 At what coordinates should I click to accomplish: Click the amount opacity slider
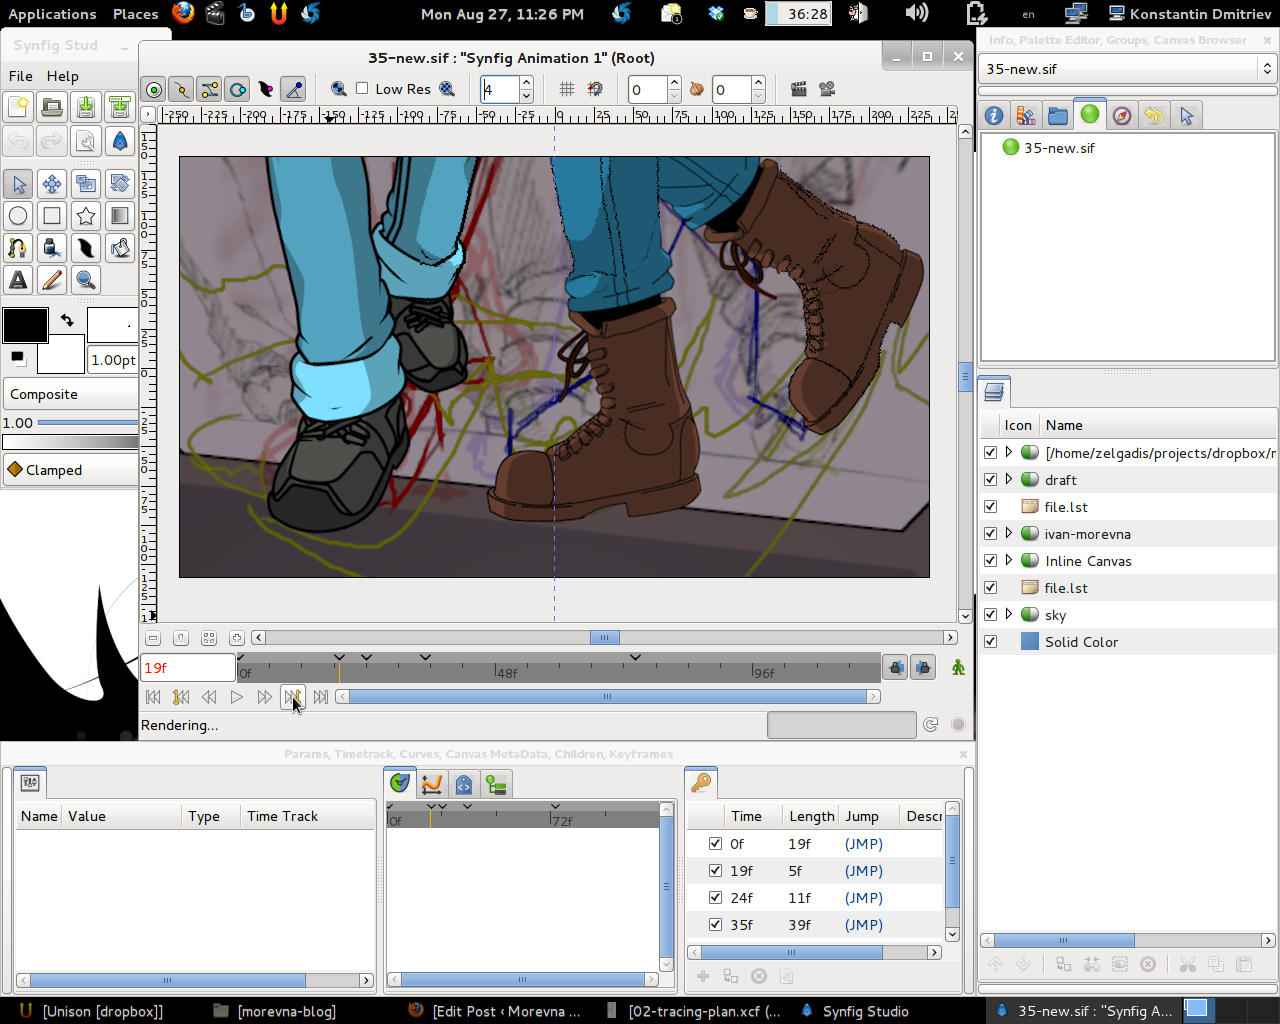[87, 423]
